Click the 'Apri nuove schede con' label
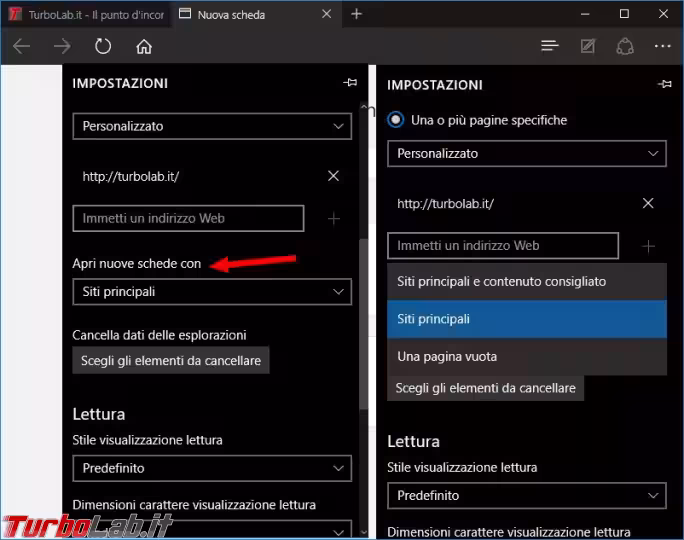The width and height of the screenshot is (684, 540). [x=137, y=263]
